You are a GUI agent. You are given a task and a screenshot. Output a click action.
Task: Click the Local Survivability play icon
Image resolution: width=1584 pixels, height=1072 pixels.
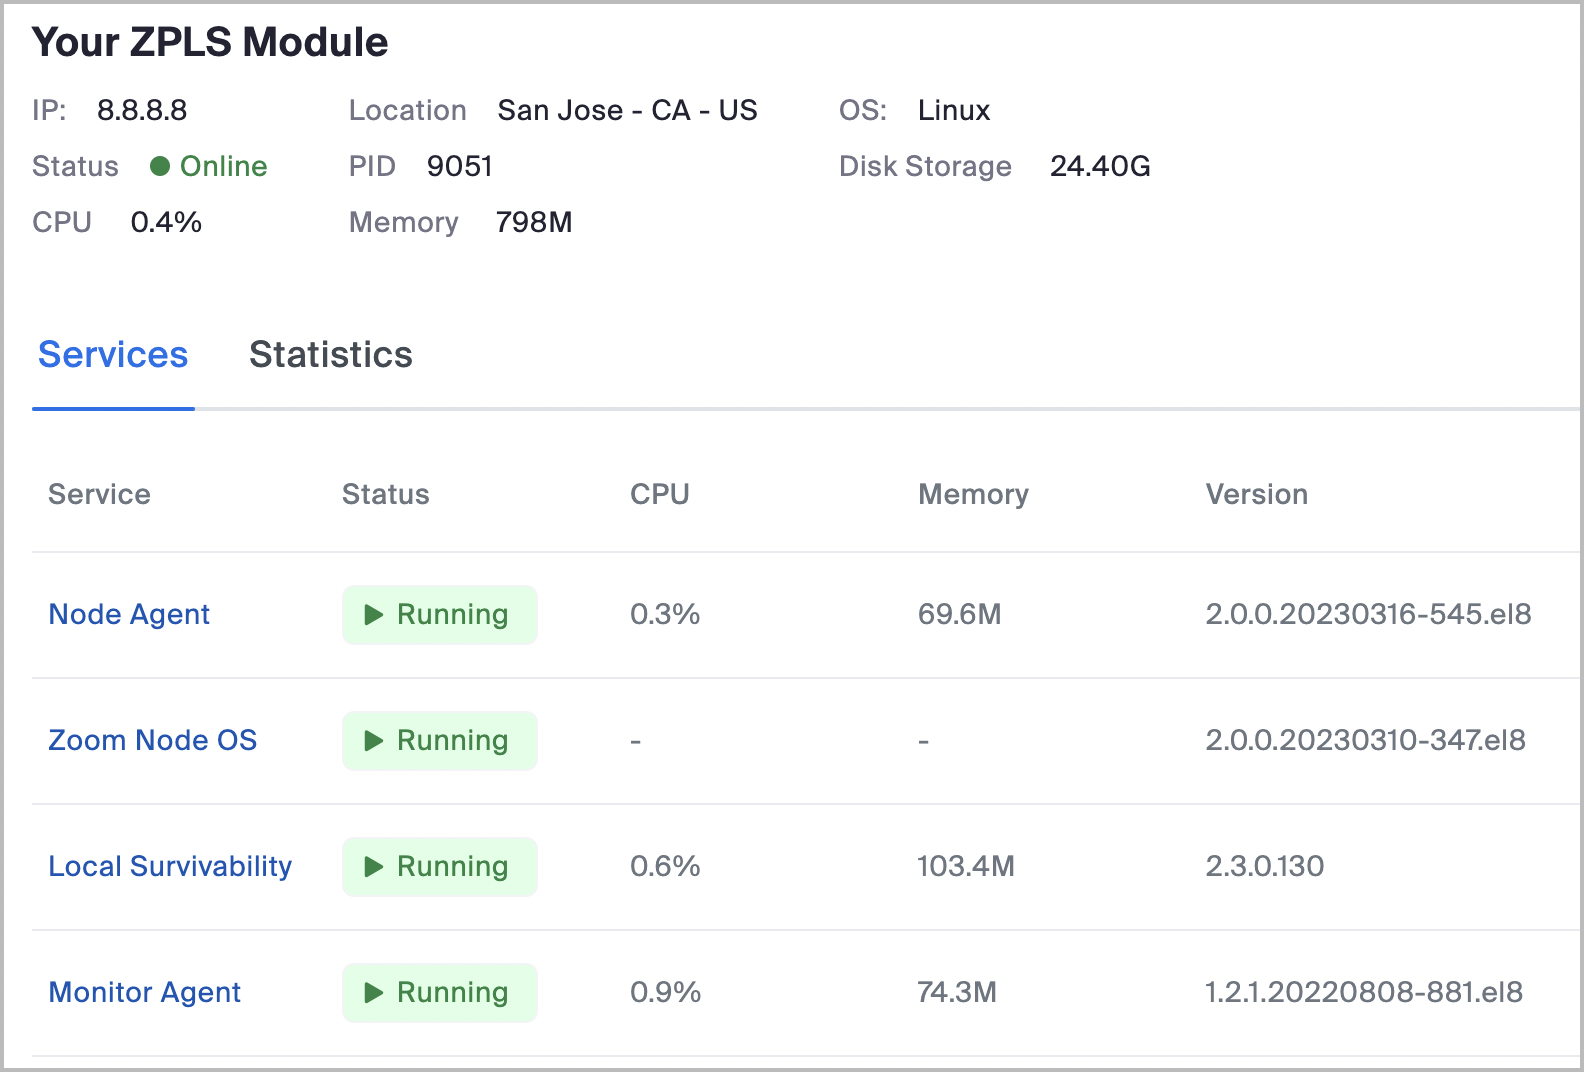coord(374,867)
